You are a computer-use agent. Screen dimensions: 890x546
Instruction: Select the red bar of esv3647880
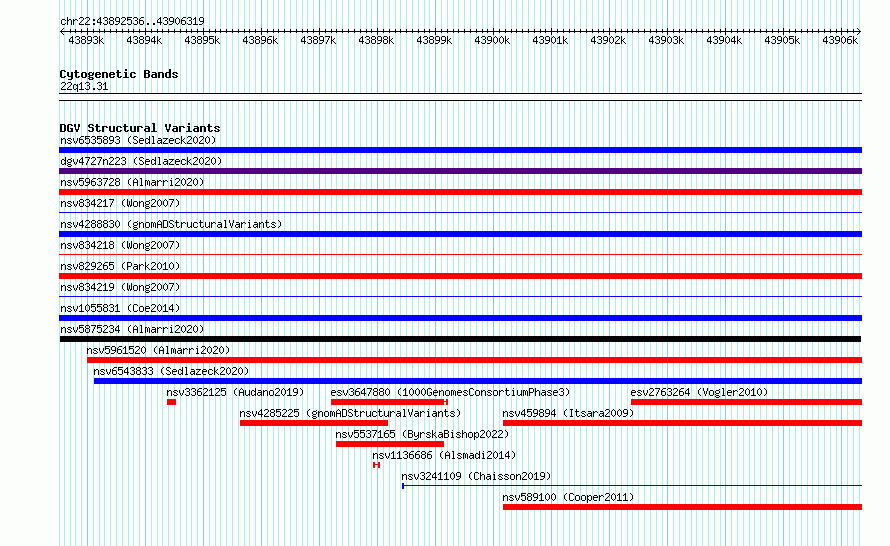click(x=389, y=402)
